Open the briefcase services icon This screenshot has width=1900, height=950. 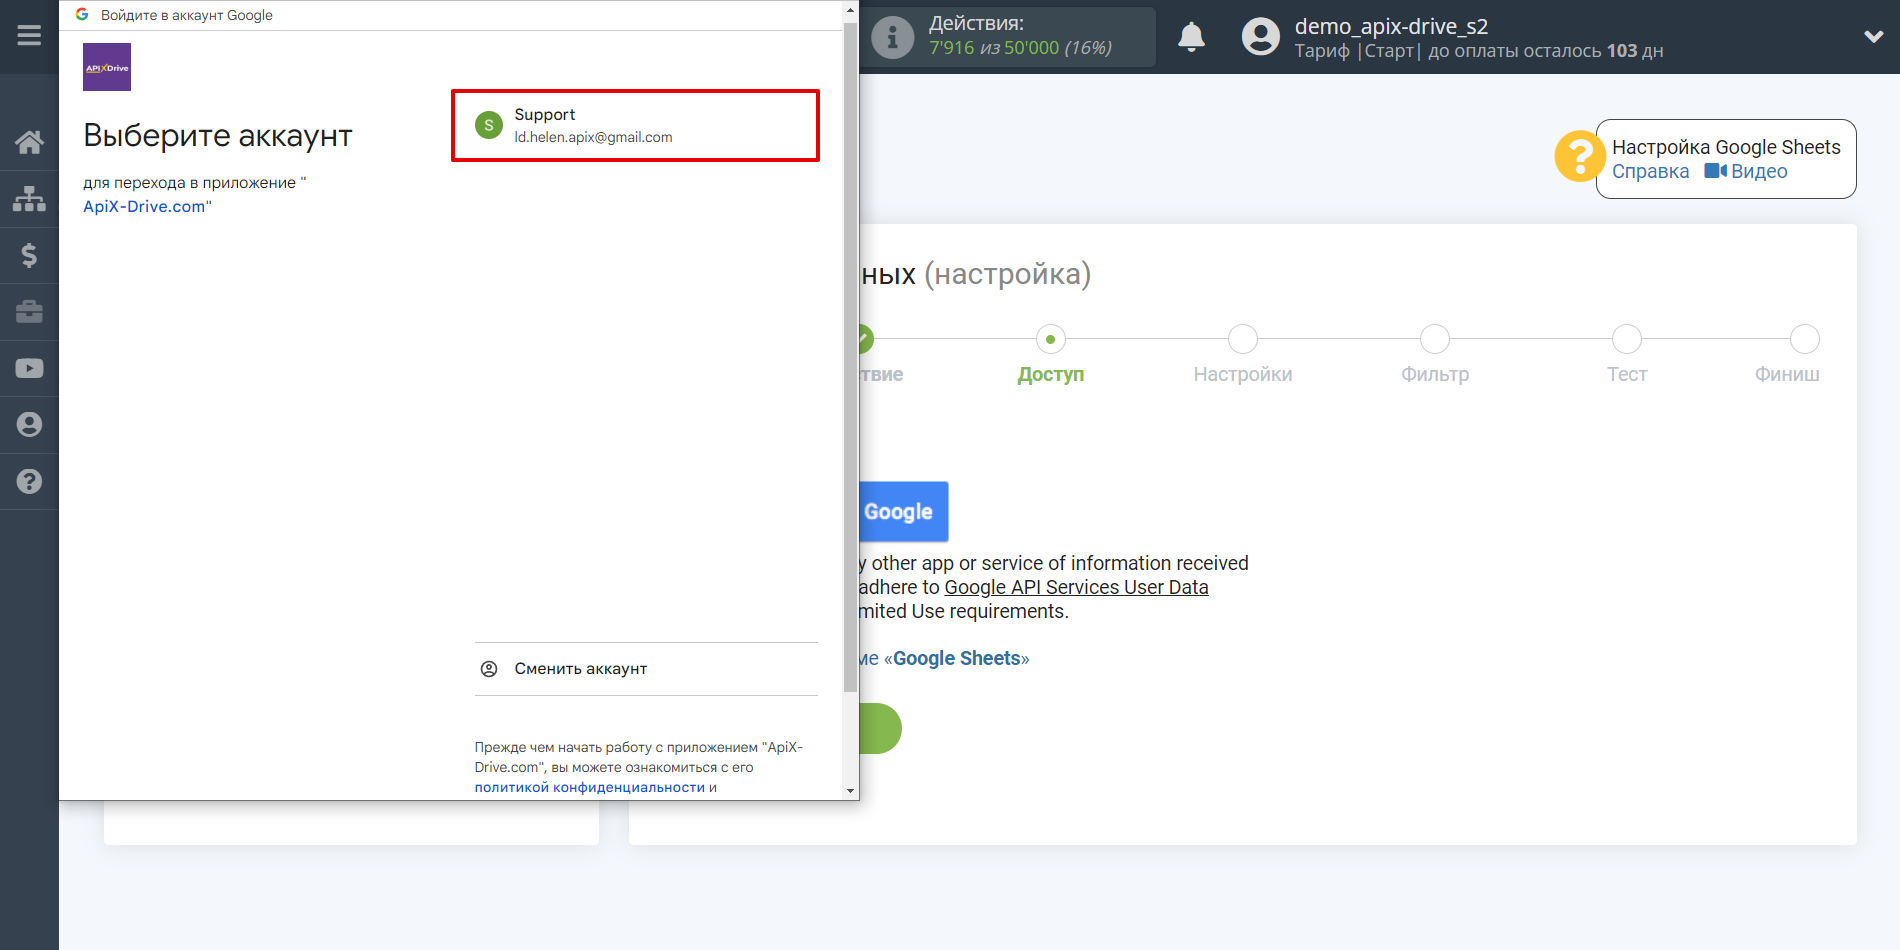[x=29, y=312]
